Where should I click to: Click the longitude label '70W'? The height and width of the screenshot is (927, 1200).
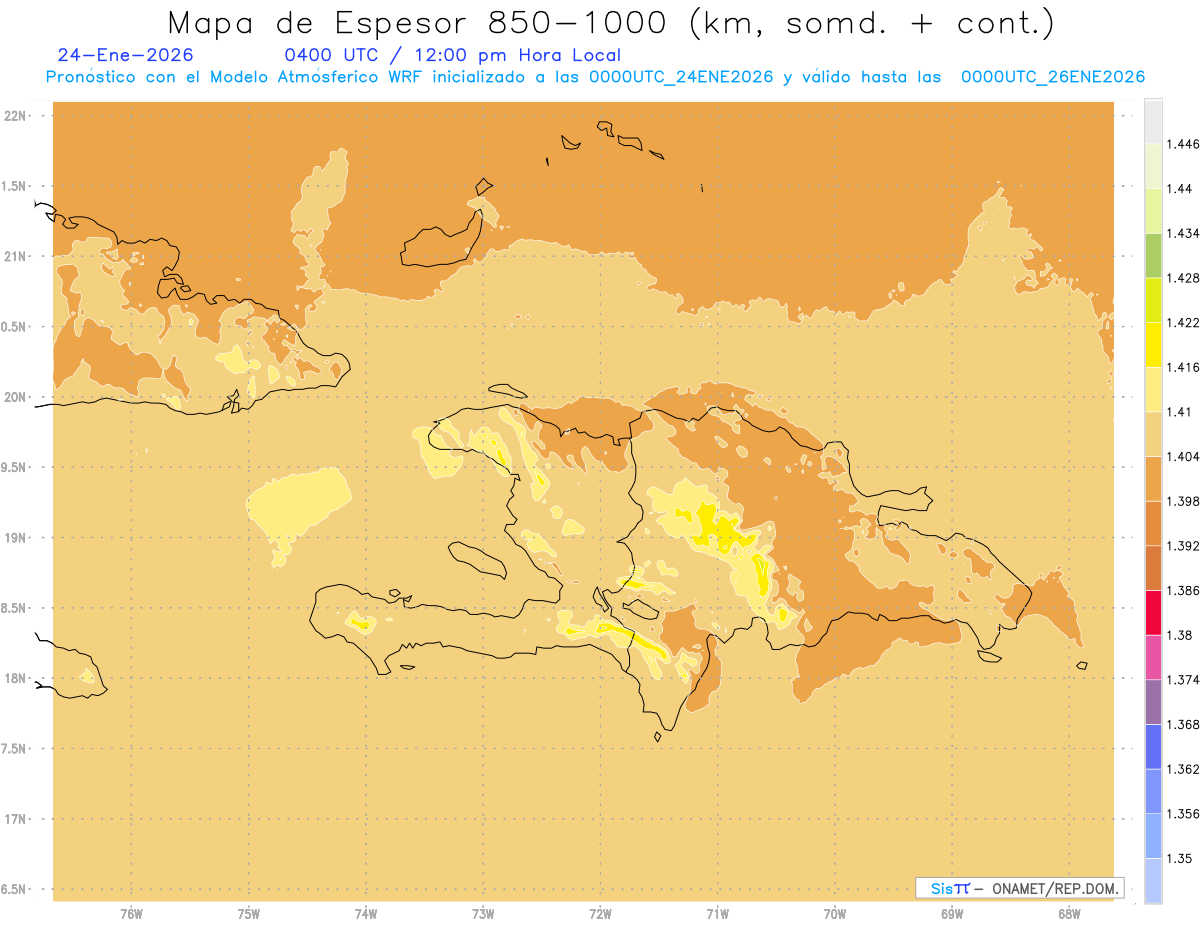coord(835,913)
